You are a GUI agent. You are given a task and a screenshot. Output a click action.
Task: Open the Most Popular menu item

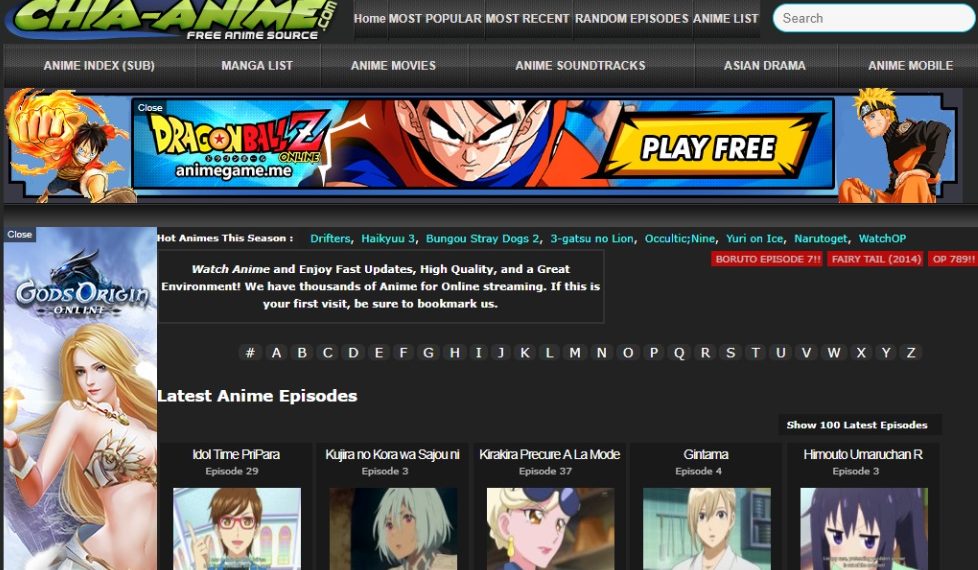[x=434, y=18]
